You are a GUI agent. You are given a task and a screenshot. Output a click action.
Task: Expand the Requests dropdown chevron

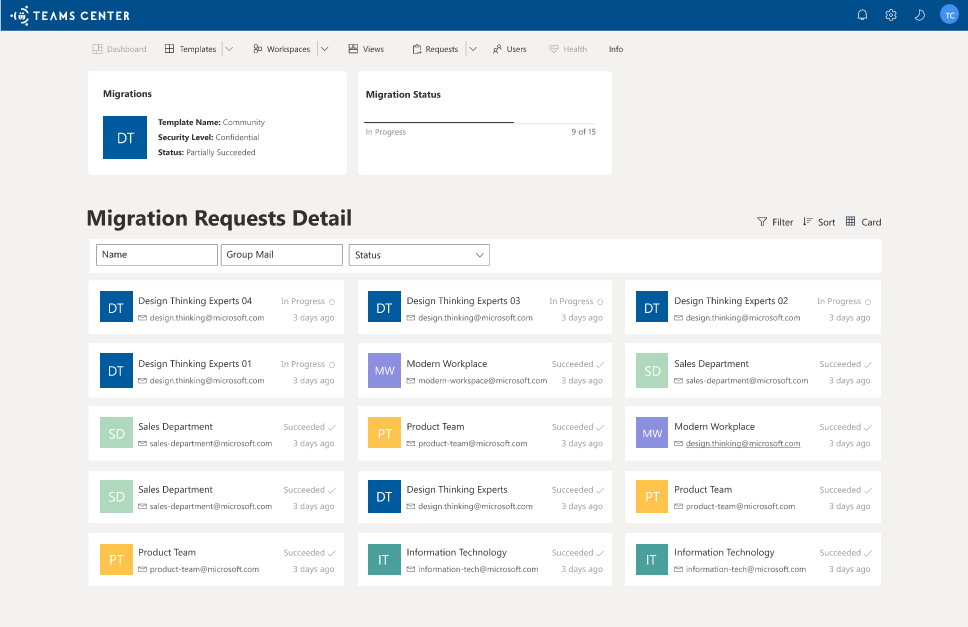pyautogui.click(x=471, y=48)
